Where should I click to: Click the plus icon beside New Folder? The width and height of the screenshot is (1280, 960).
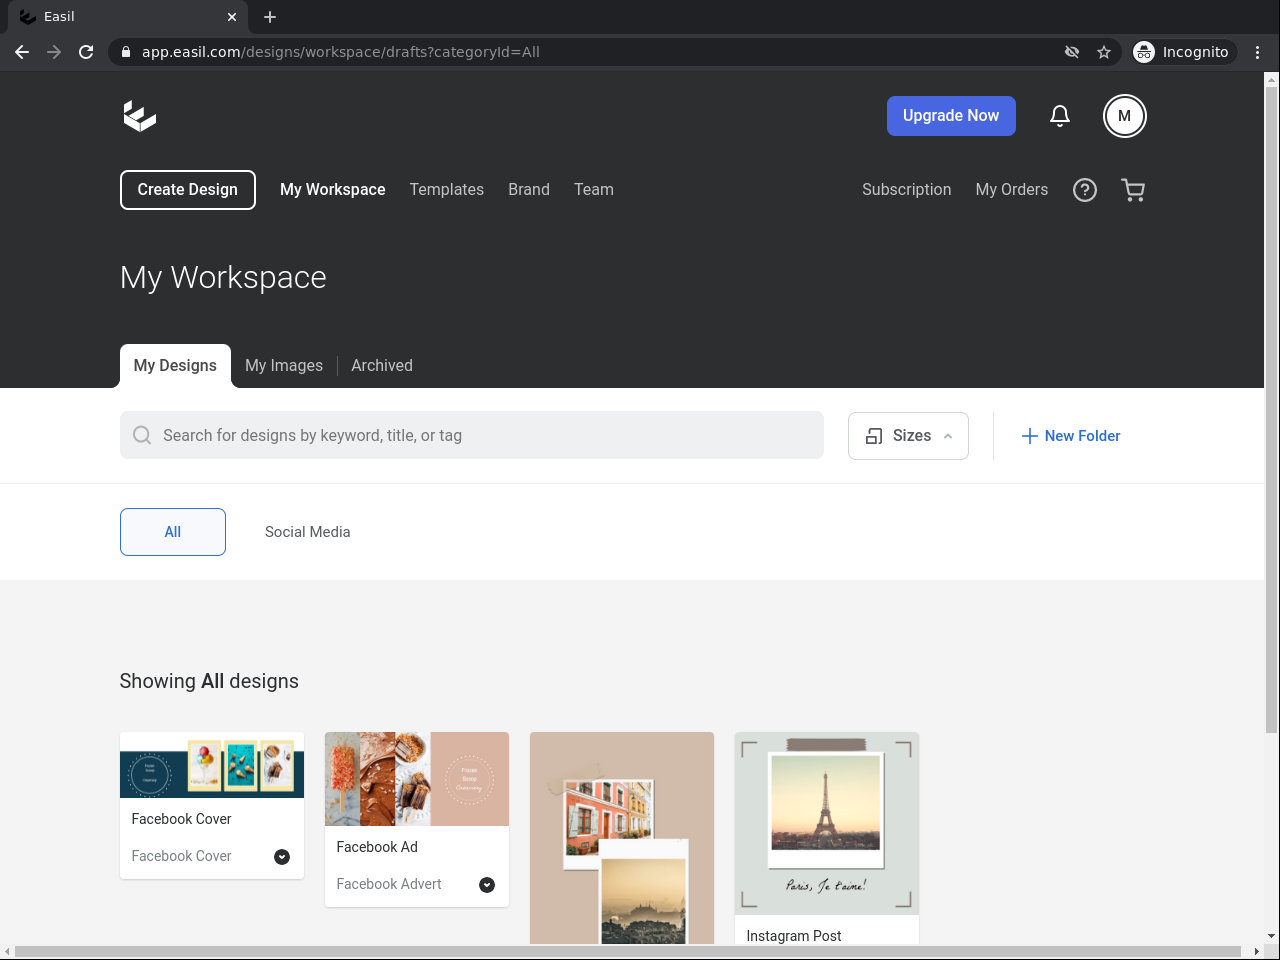click(1029, 436)
